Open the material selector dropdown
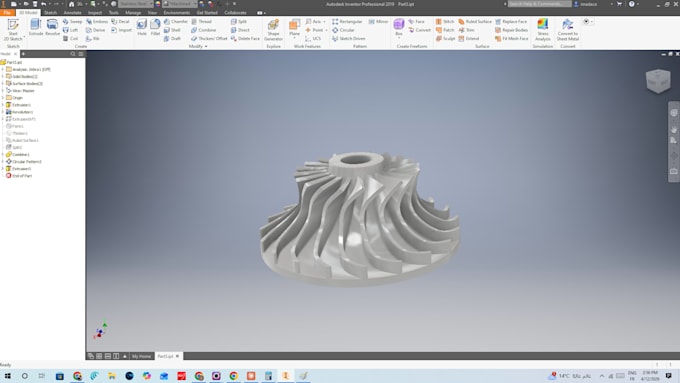The height and width of the screenshot is (383, 680). click(136, 4)
